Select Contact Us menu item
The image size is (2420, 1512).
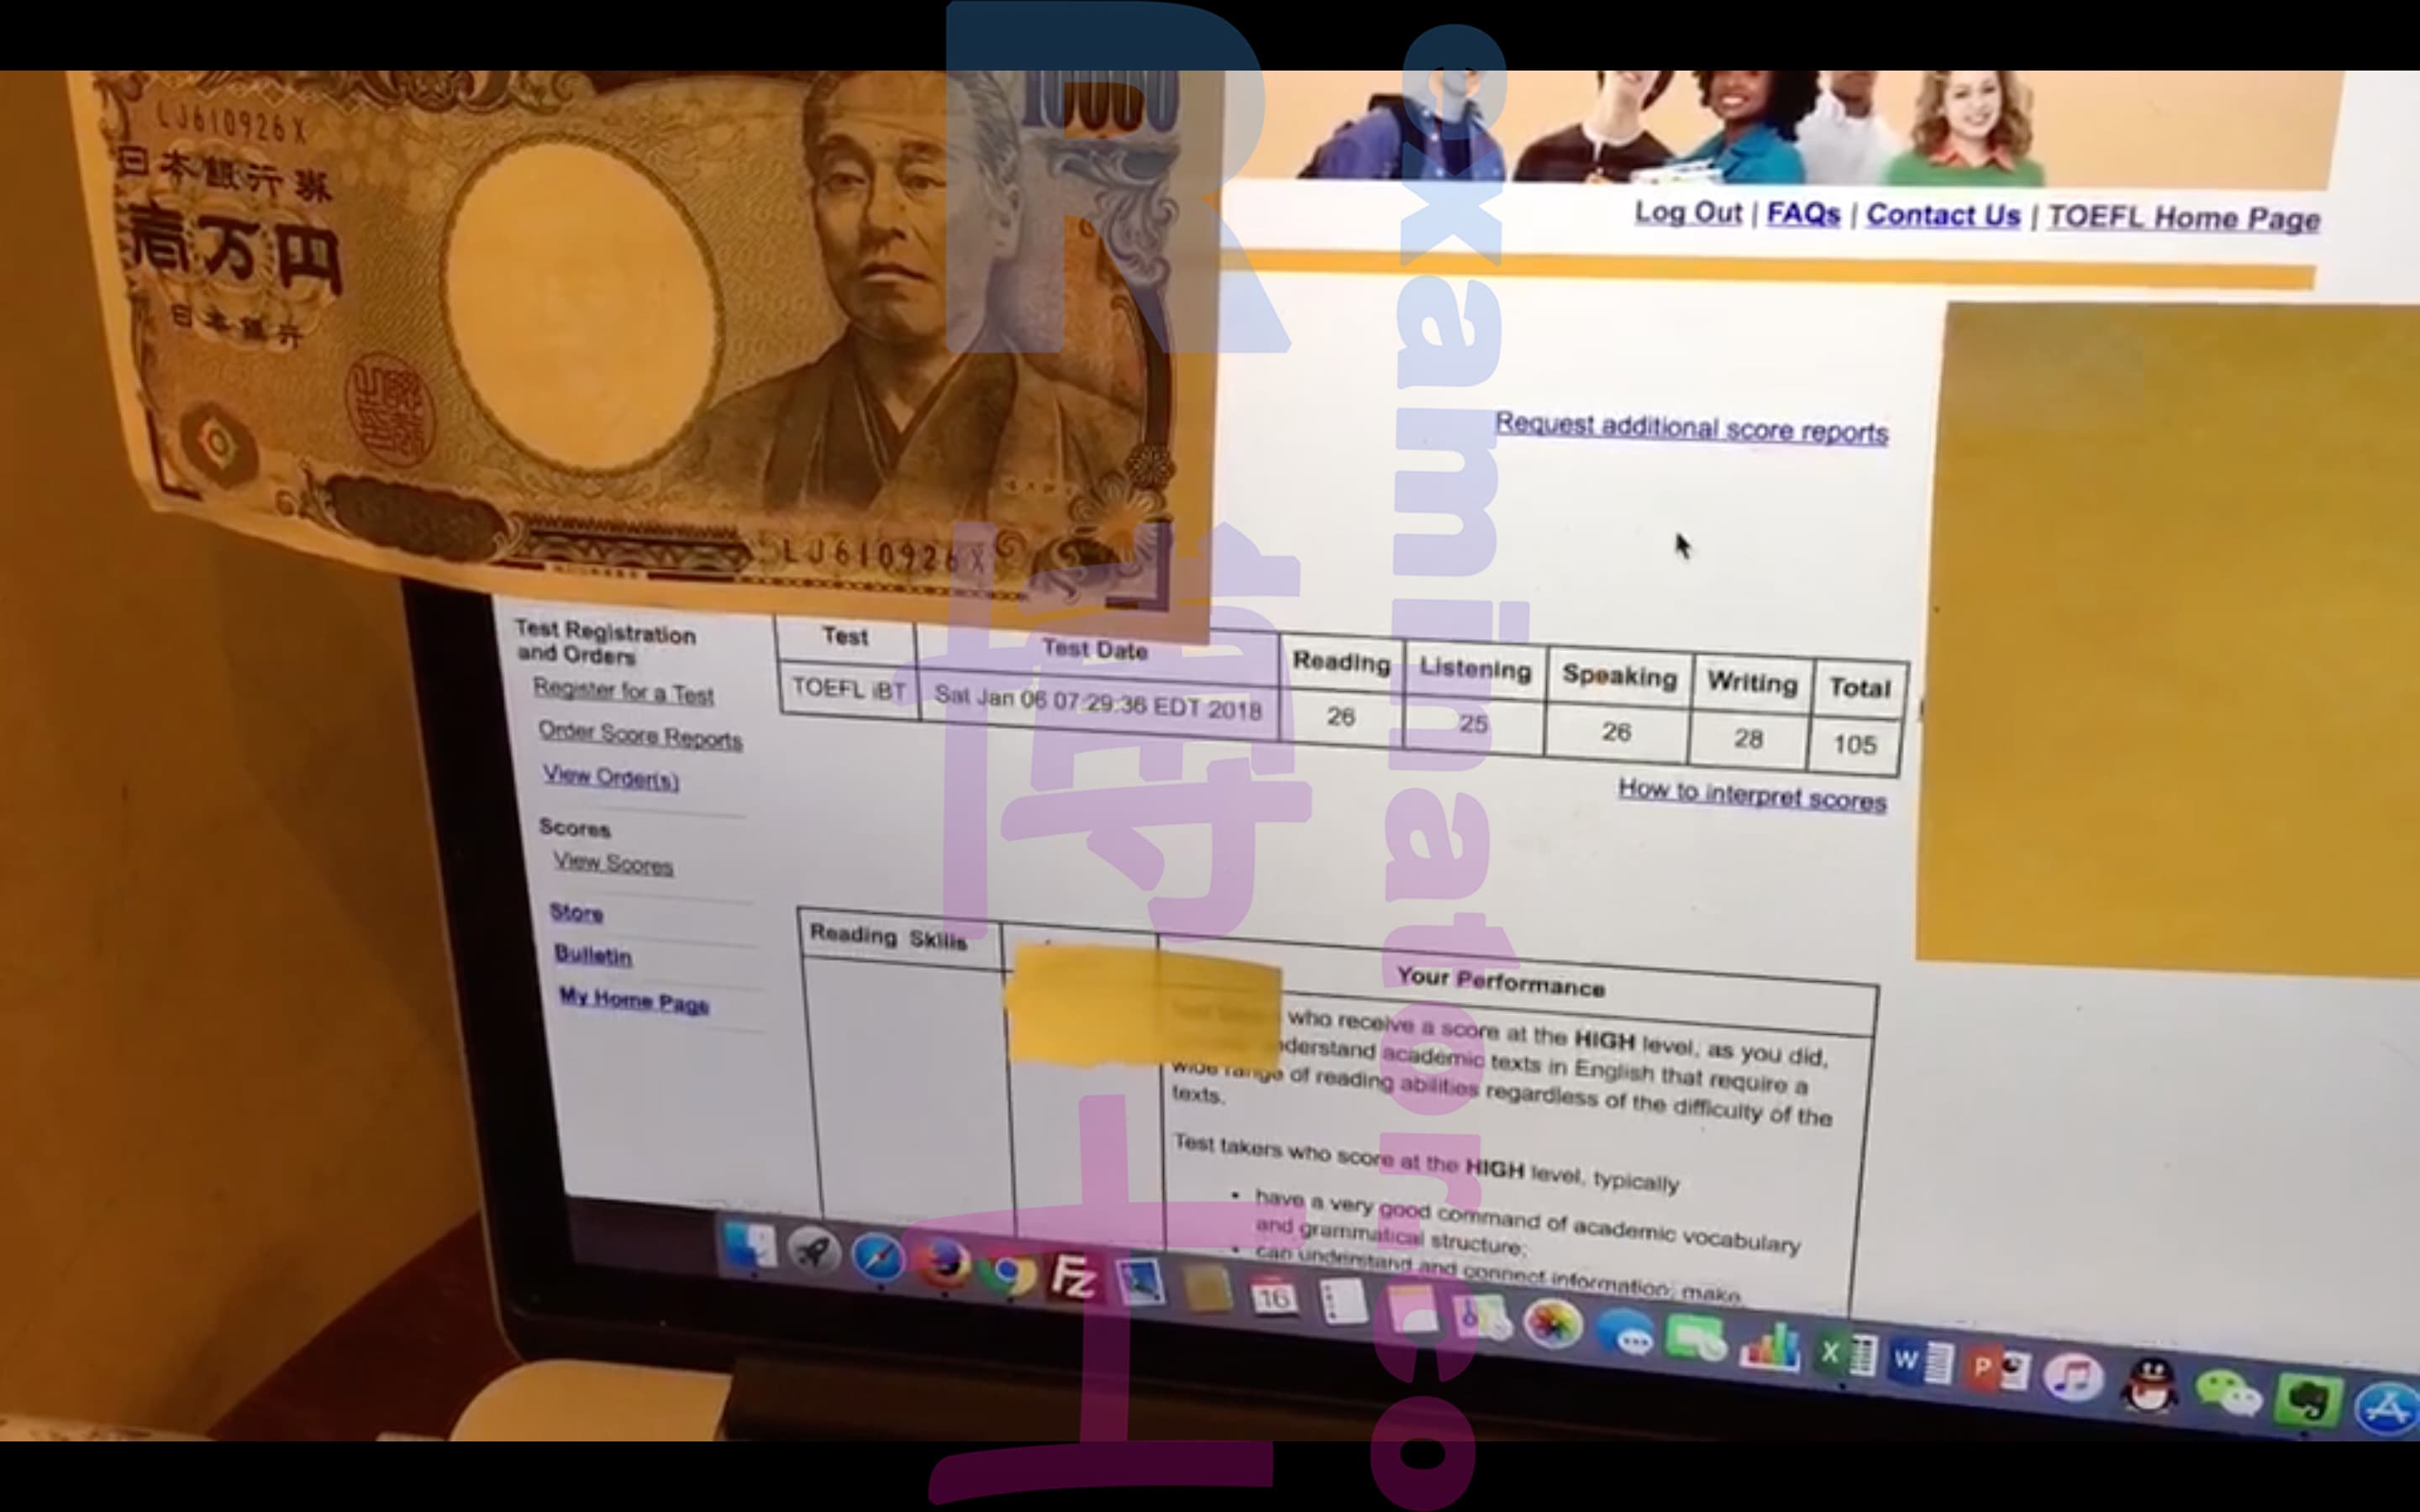(1941, 216)
